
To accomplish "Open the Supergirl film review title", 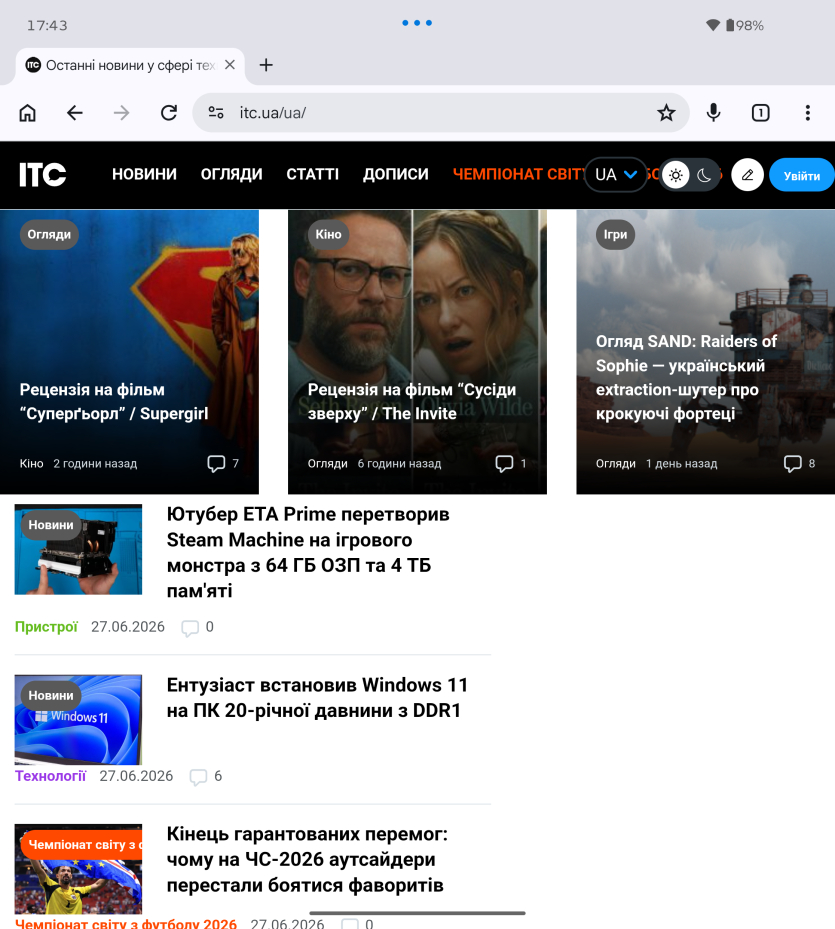I will click(x=114, y=401).
